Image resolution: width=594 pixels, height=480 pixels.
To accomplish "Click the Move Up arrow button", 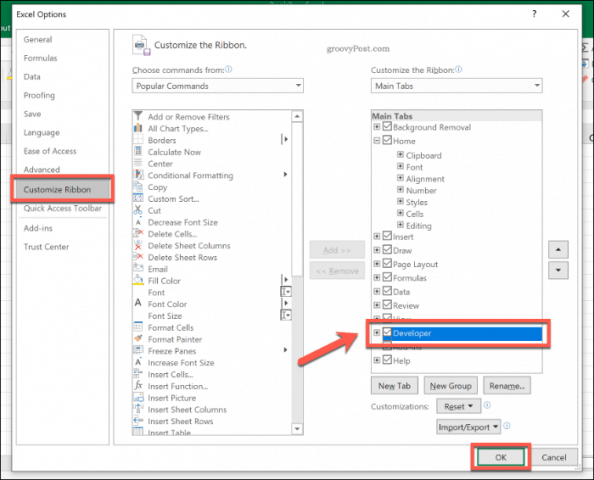I will point(558,250).
